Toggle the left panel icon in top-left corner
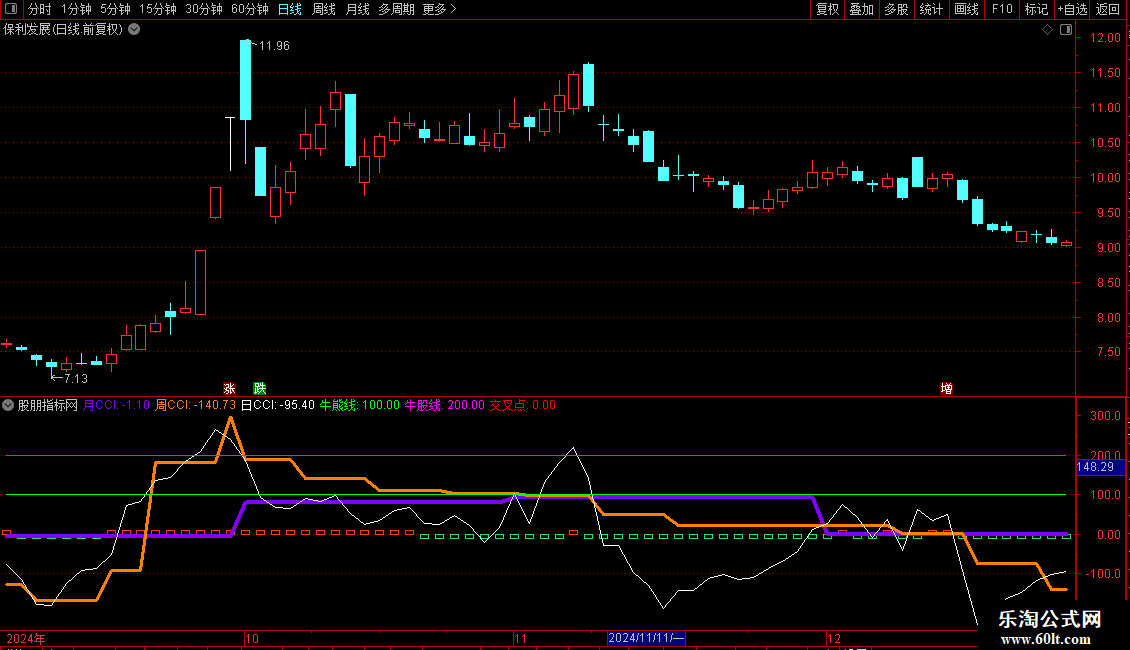This screenshot has width=1130, height=650. (11, 9)
